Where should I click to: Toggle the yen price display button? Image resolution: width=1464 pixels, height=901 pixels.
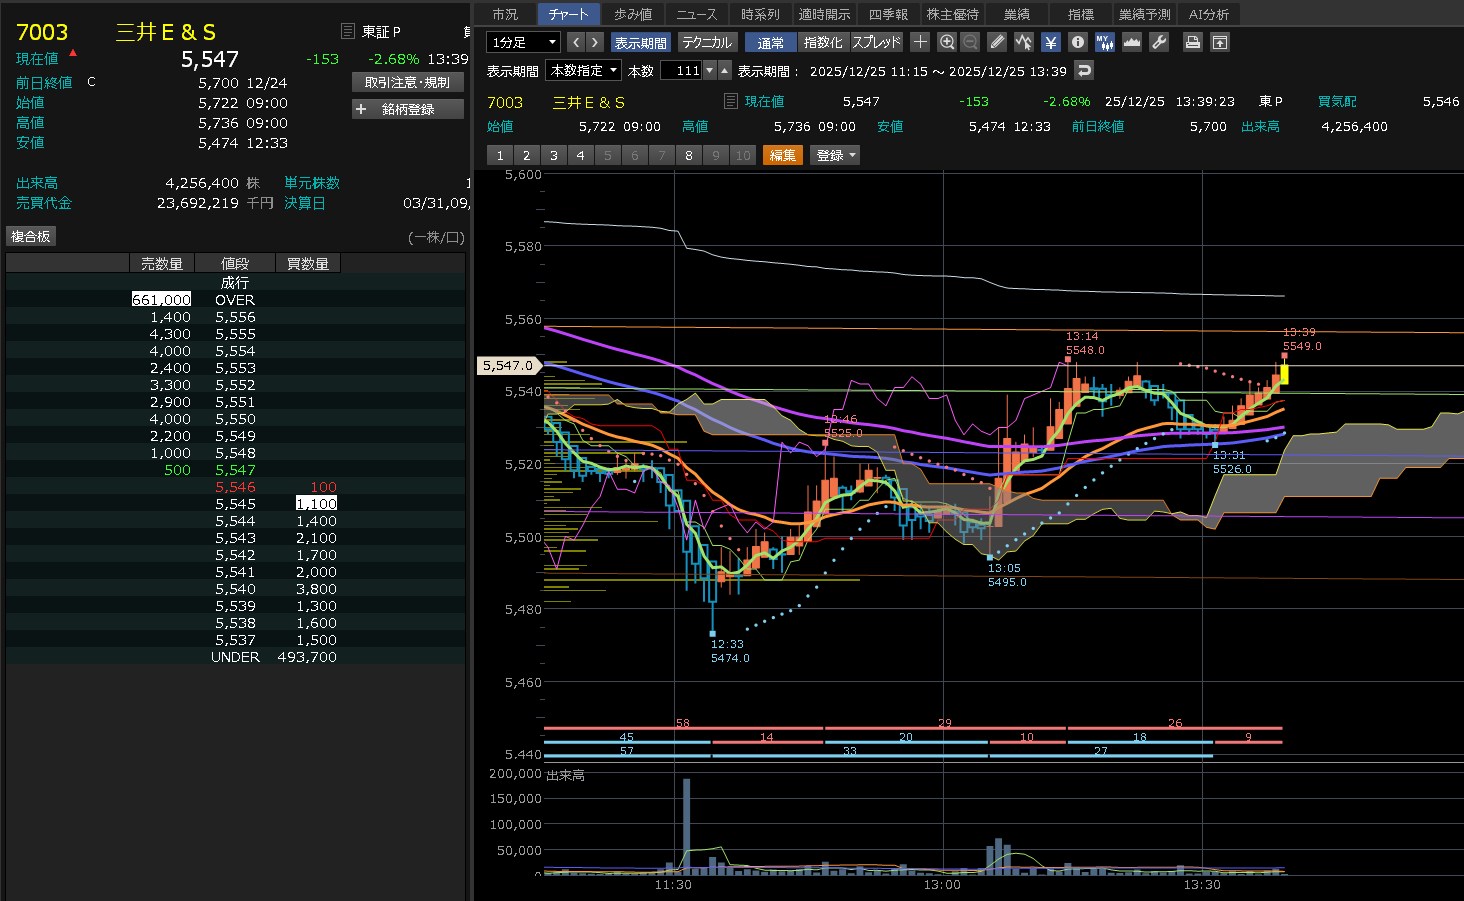coord(1050,42)
